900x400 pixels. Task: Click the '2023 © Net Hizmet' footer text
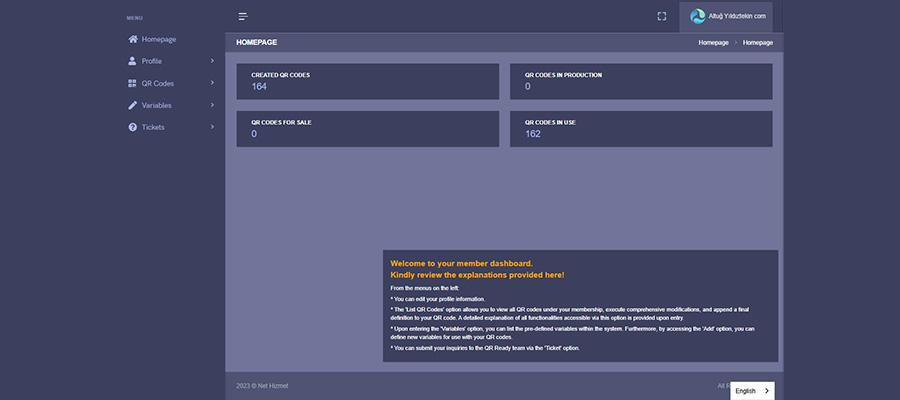click(262, 386)
